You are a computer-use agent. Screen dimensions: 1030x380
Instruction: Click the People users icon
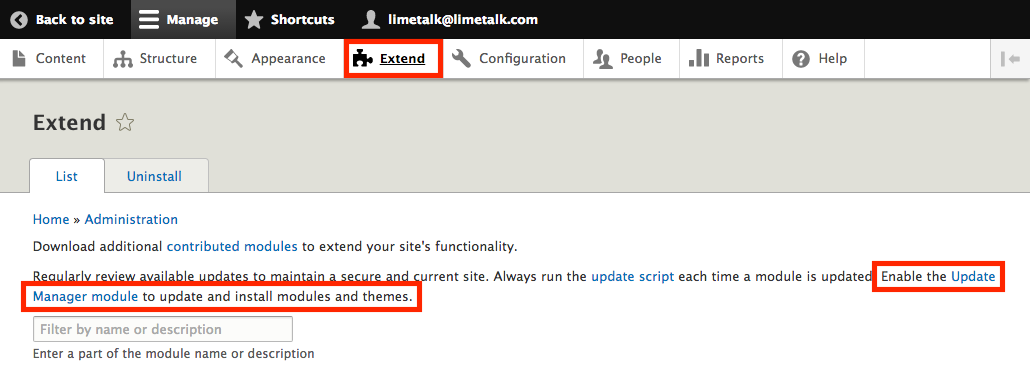pos(602,59)
